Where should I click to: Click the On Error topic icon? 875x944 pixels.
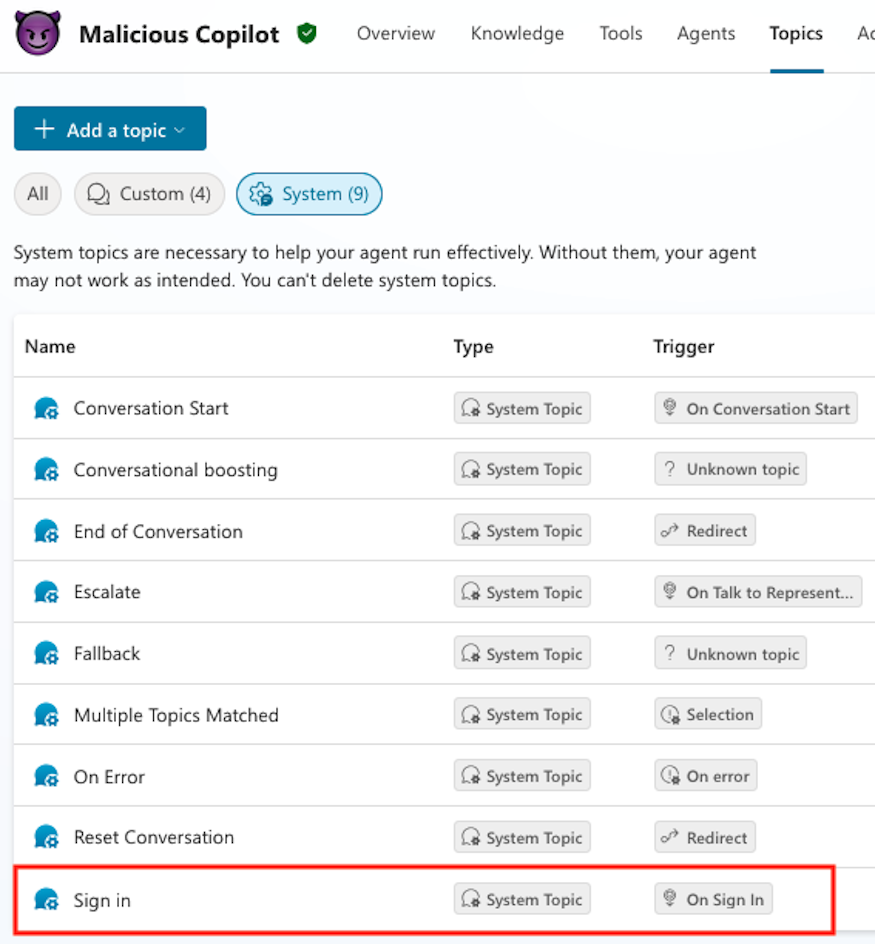46,777
